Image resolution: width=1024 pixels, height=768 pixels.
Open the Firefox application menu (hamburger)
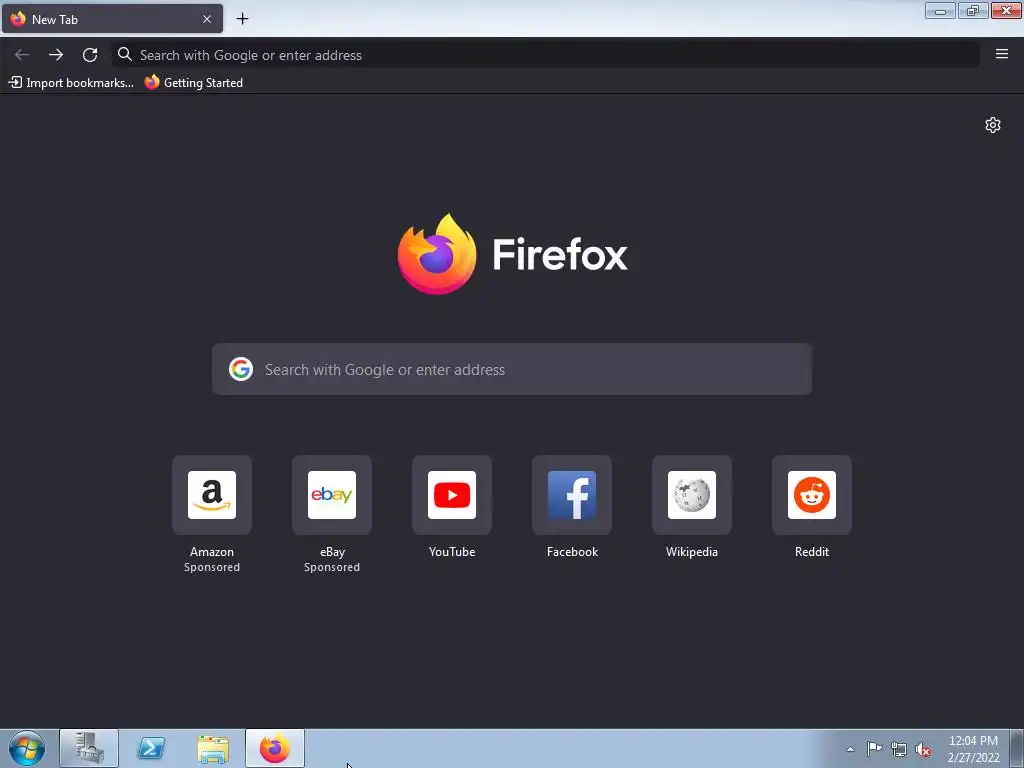click(x=1002, y=54)
